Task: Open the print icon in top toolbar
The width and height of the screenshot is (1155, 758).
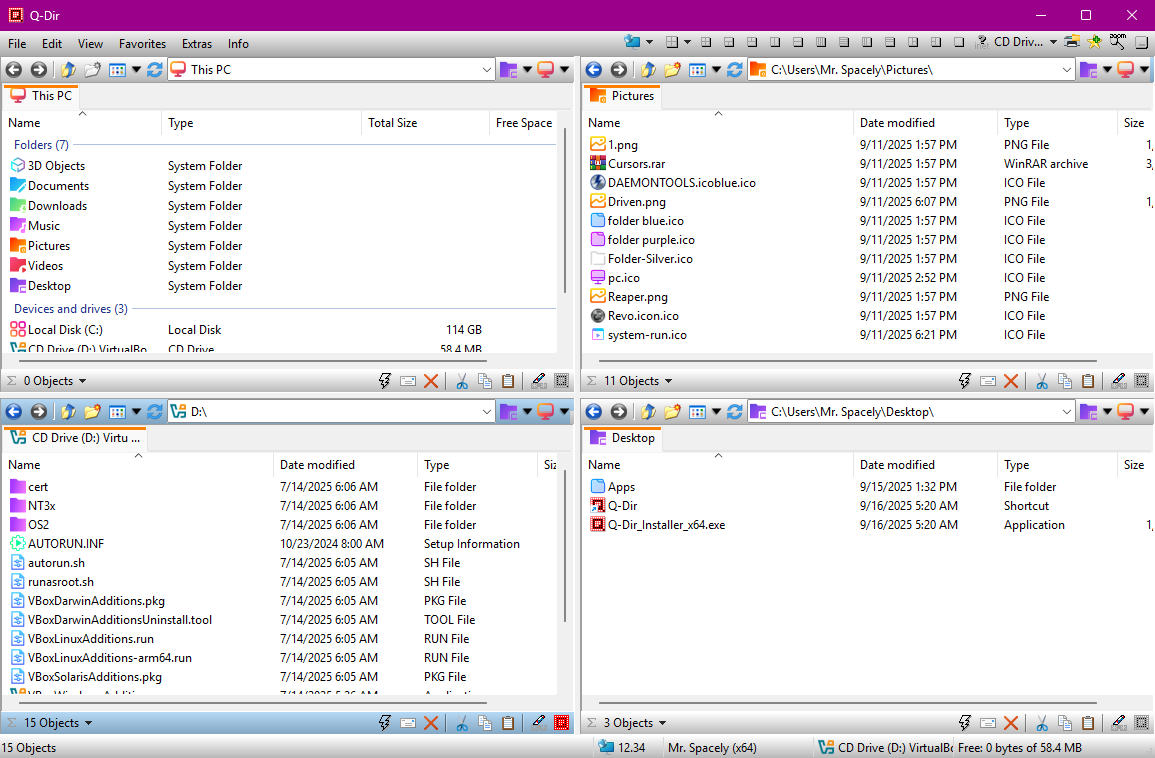Action: click(1072, 42)
